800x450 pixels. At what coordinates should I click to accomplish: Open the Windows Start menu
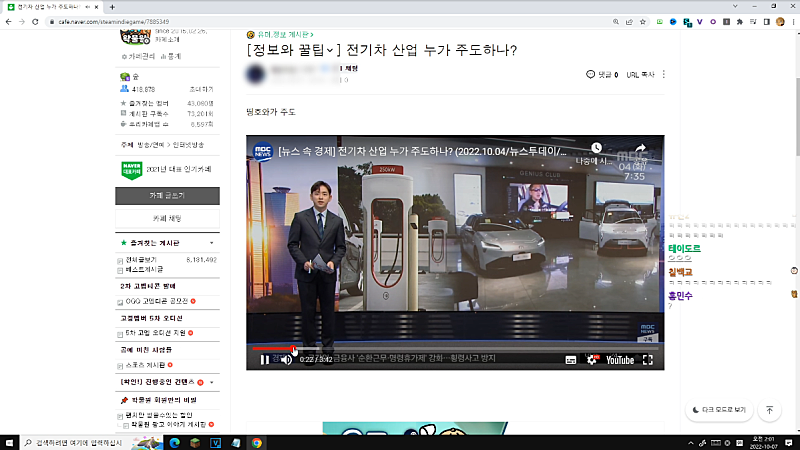(9, 443)
